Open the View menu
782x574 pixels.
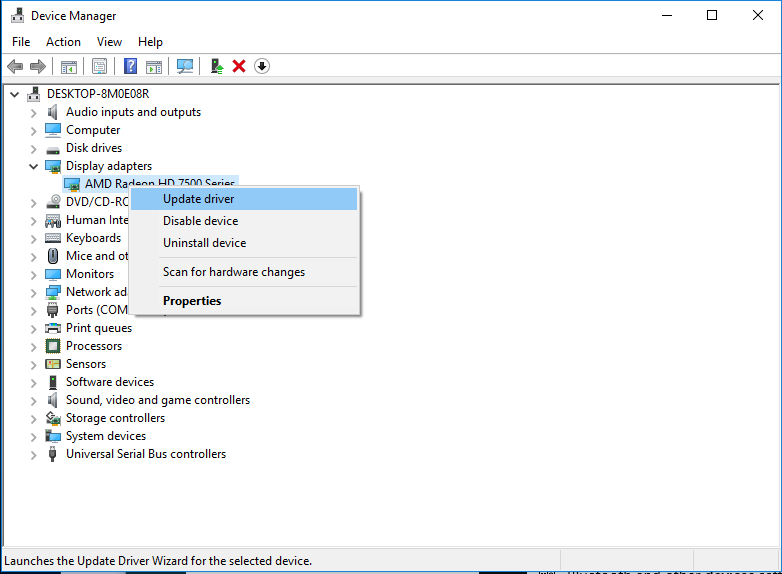(x=109, y=42)
